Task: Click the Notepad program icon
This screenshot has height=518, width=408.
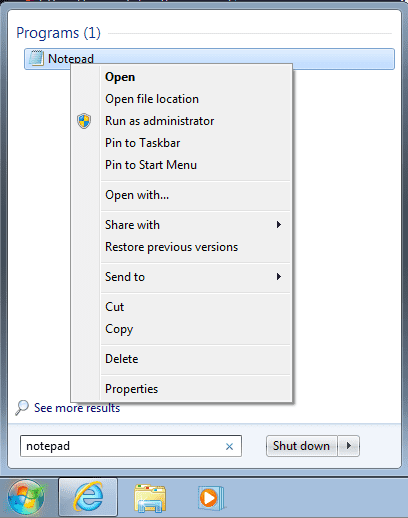Action: pyautogui.click(x=36, y=58)
